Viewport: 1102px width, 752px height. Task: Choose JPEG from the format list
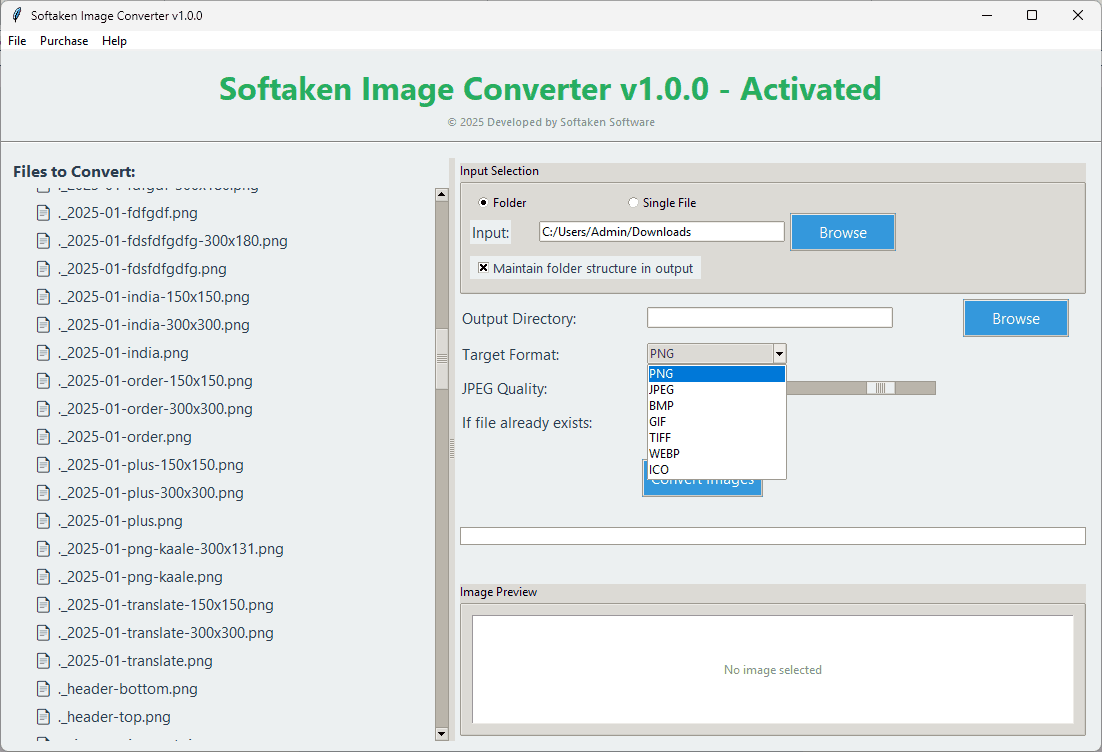tap(716, 389)
